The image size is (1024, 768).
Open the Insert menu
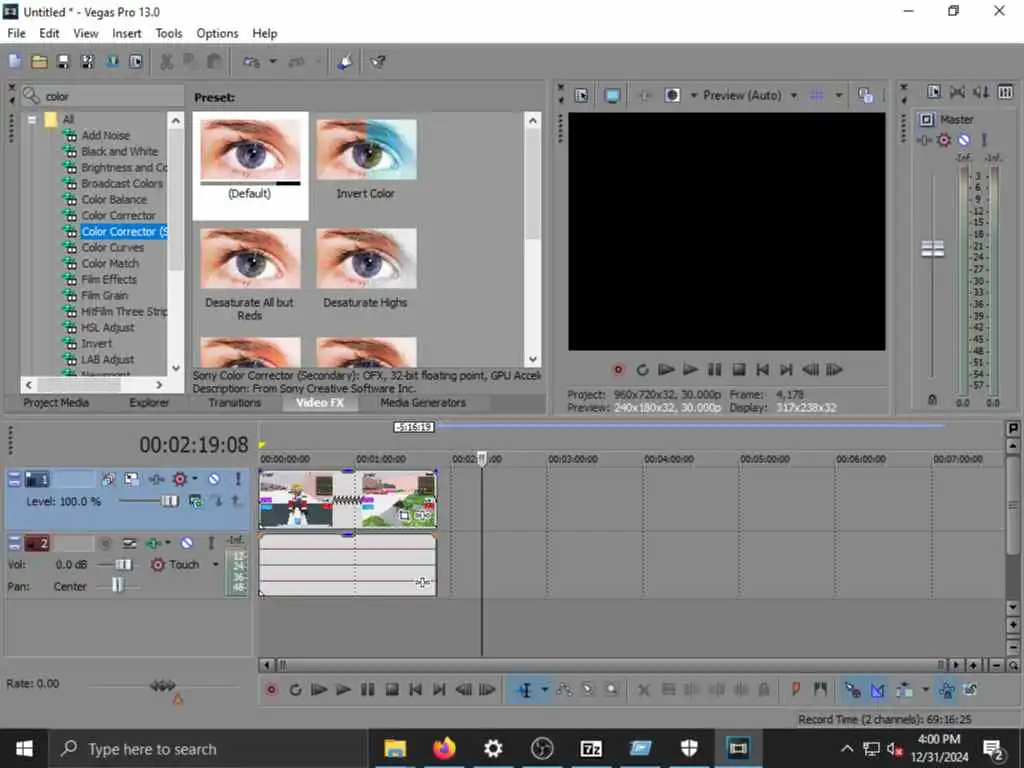(126, 33)
